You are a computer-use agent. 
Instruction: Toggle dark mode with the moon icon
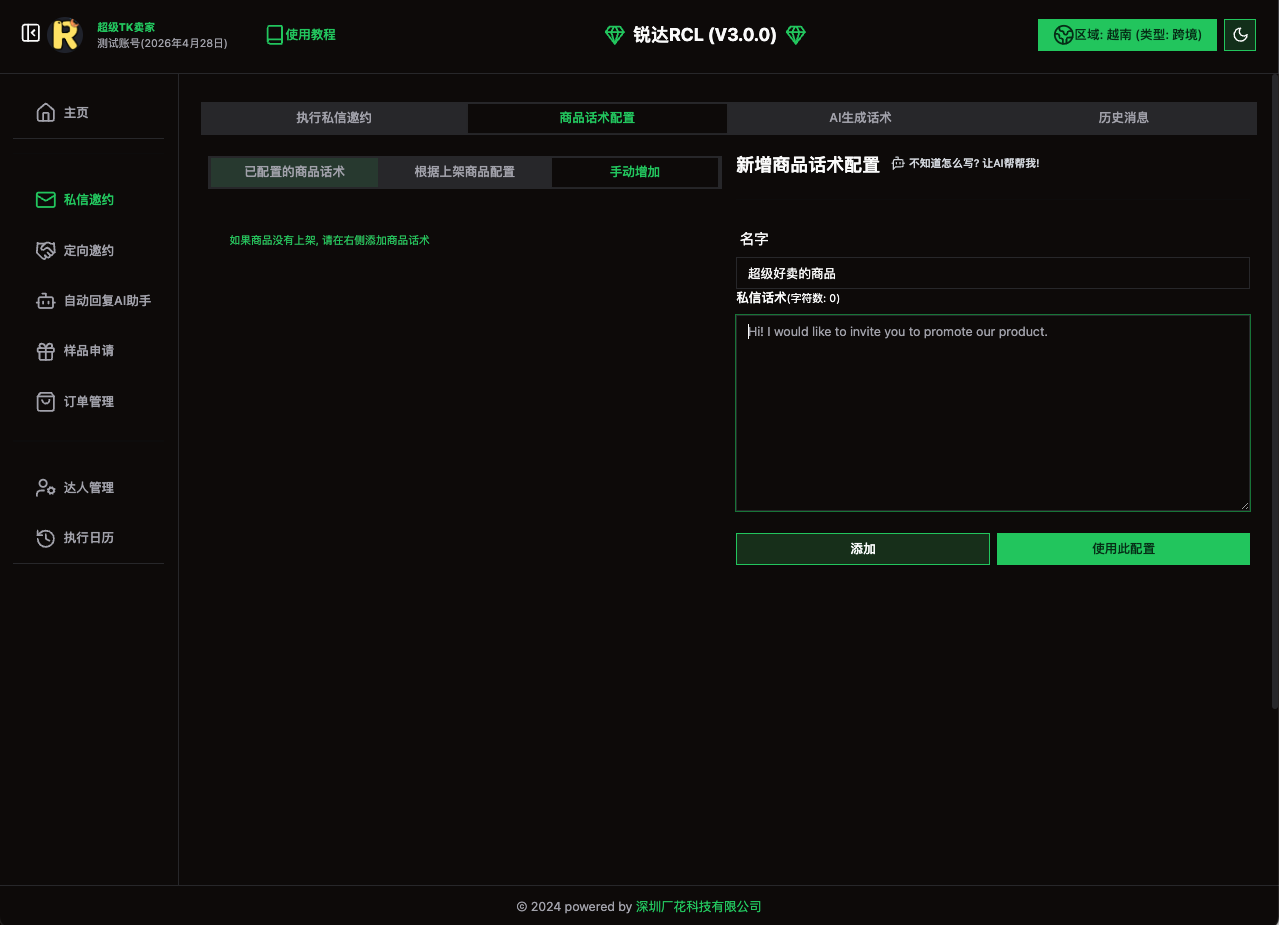click(1240, 35)
